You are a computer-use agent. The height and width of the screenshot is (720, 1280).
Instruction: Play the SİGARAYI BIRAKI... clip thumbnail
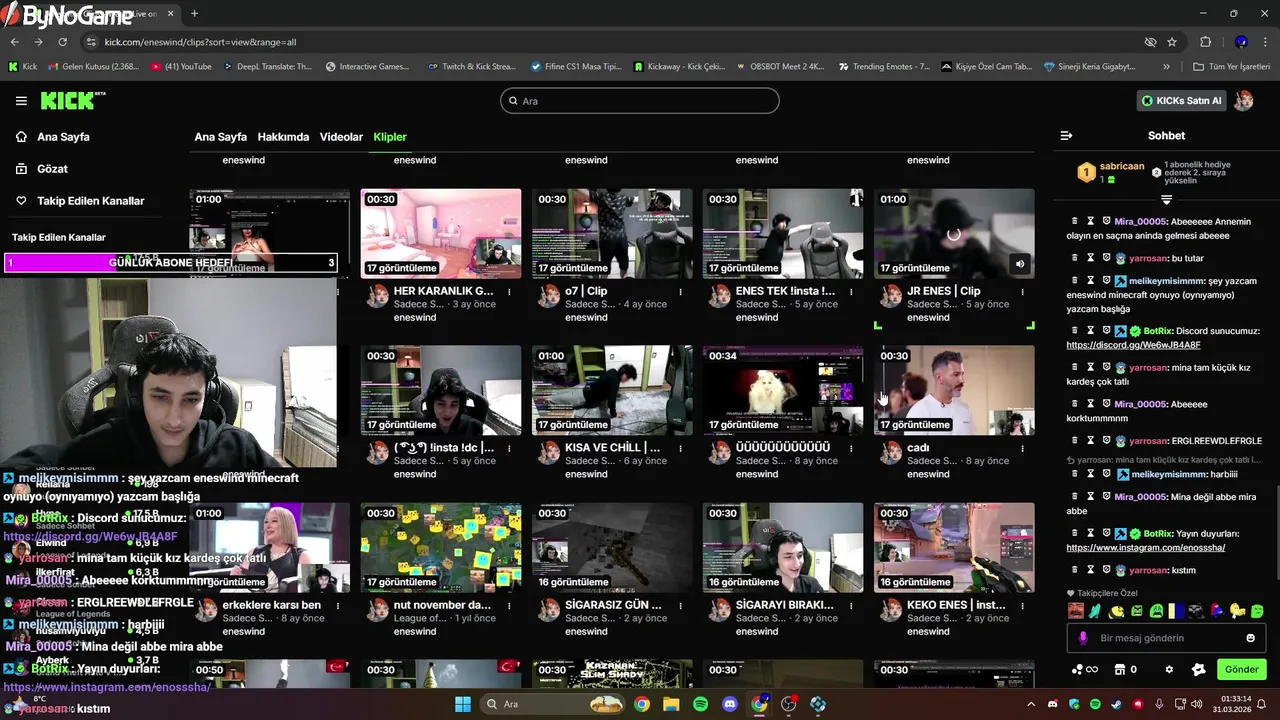tap(783, 547)
